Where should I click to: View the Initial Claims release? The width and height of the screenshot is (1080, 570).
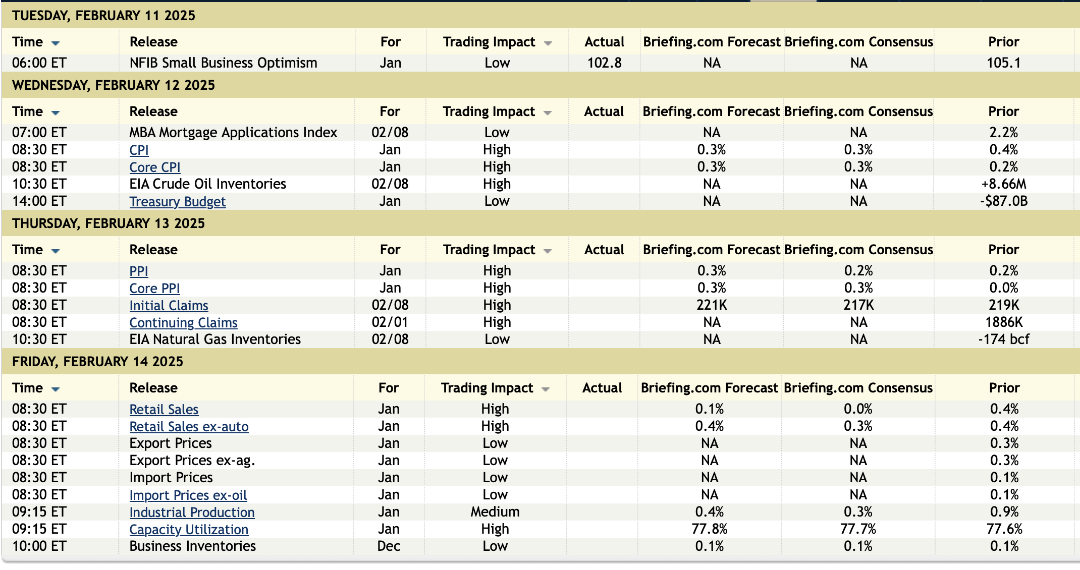(x=169, y=306)
